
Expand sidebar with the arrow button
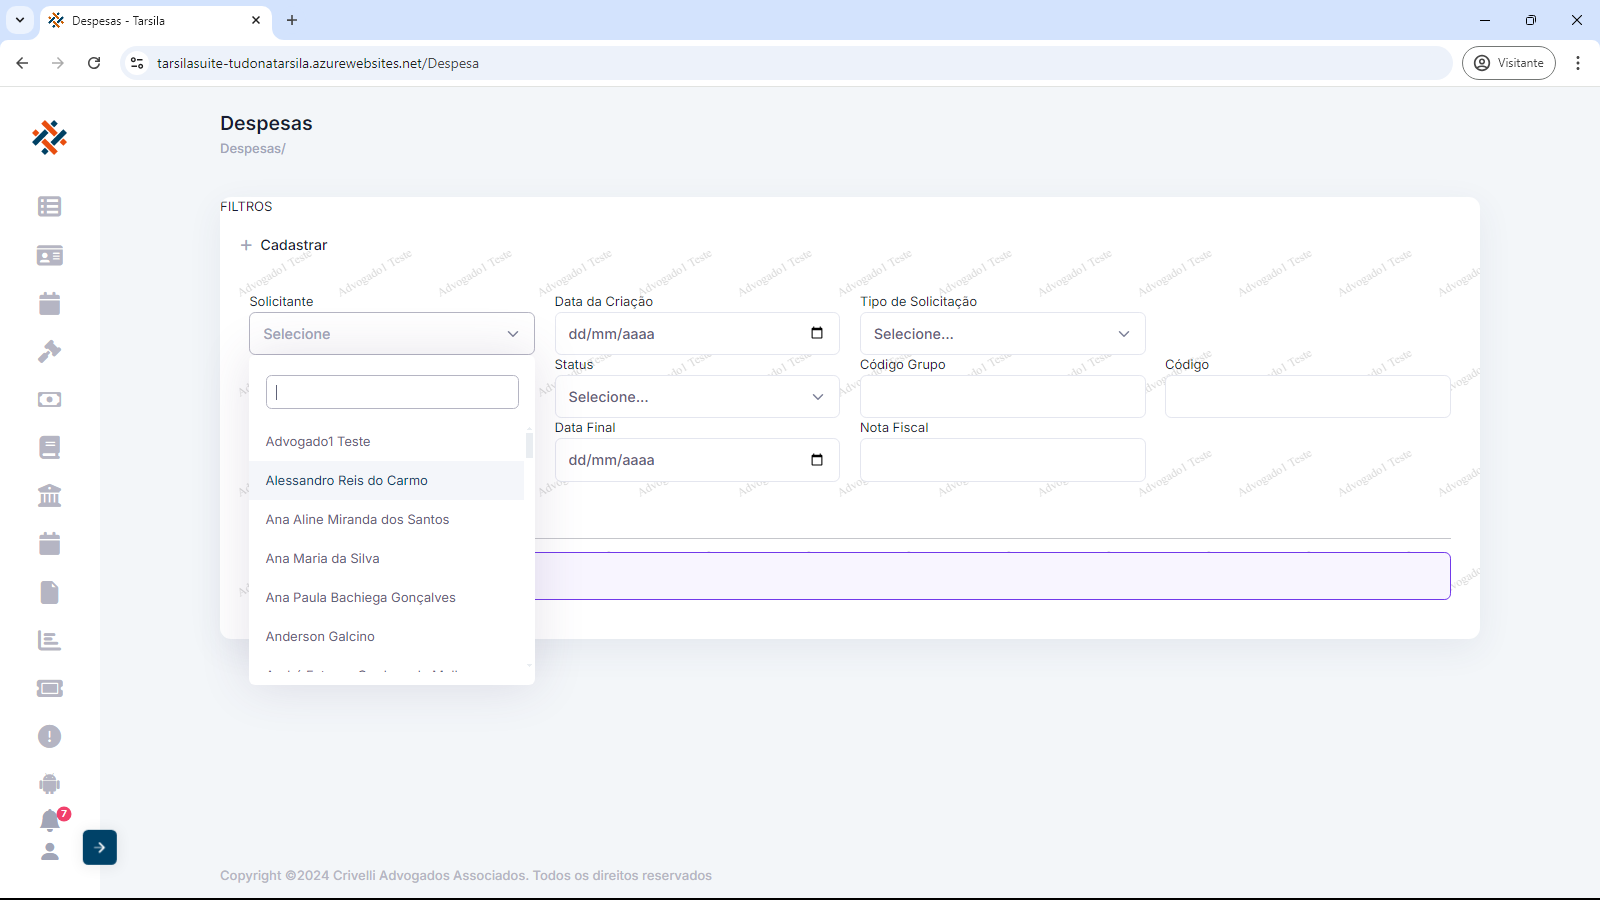coord(100,847)
